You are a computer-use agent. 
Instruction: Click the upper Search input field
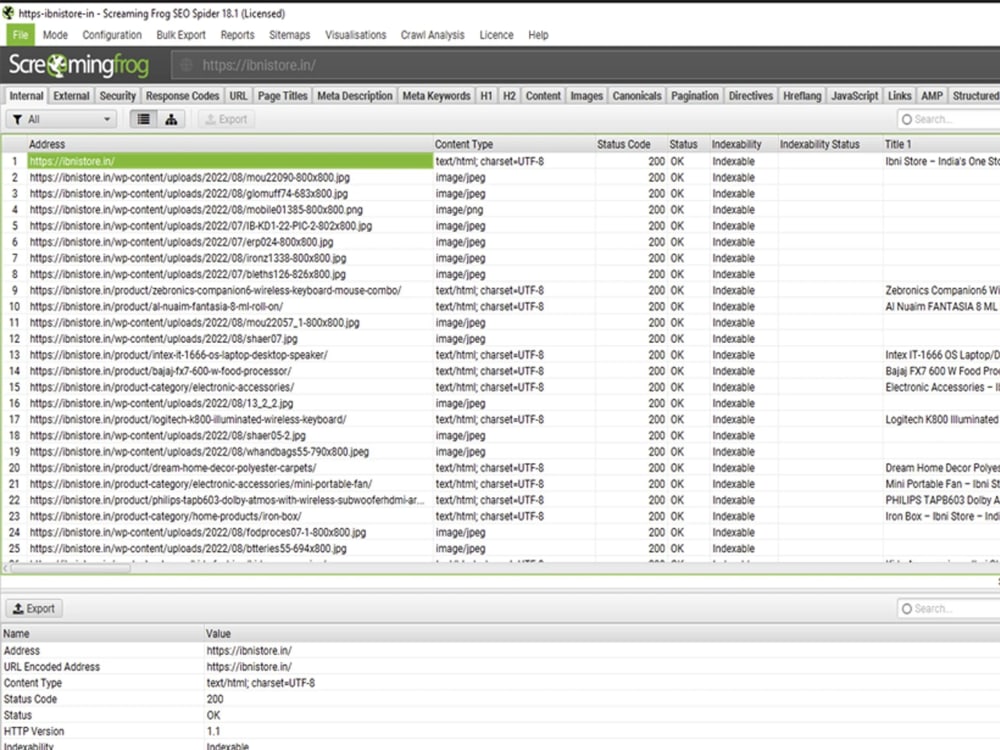coord(949,119)
